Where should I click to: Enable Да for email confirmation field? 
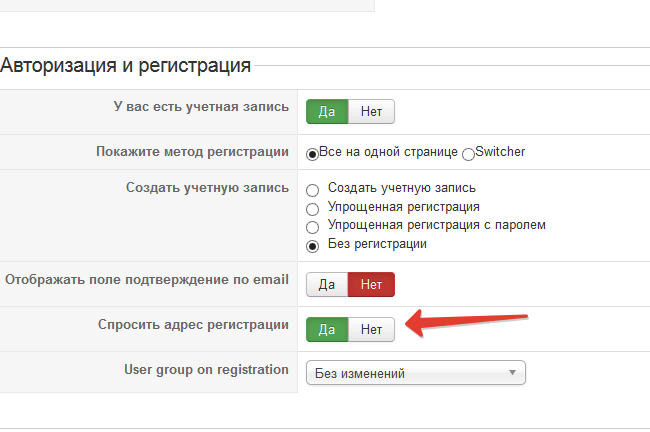(326, 285)
